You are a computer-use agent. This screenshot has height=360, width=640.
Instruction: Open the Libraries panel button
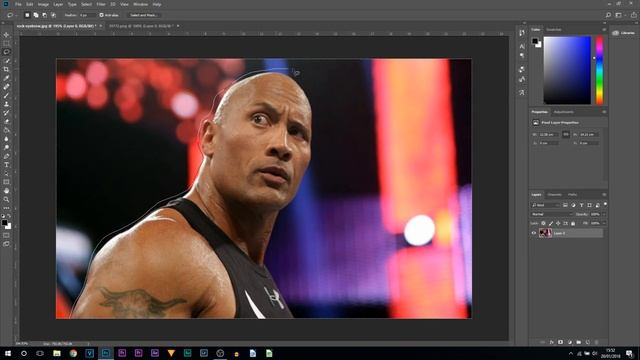pos(624,33)
